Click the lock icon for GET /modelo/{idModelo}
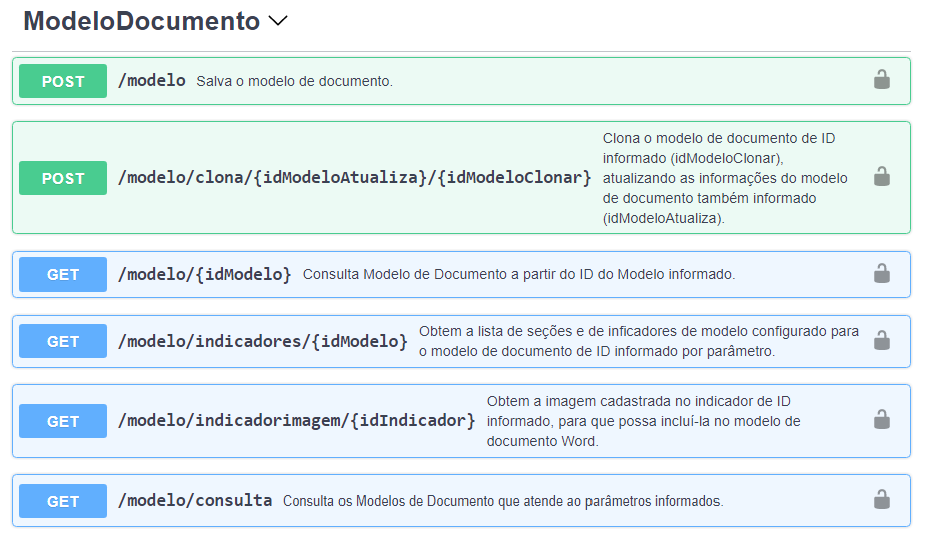 click(x=881, y=273)
